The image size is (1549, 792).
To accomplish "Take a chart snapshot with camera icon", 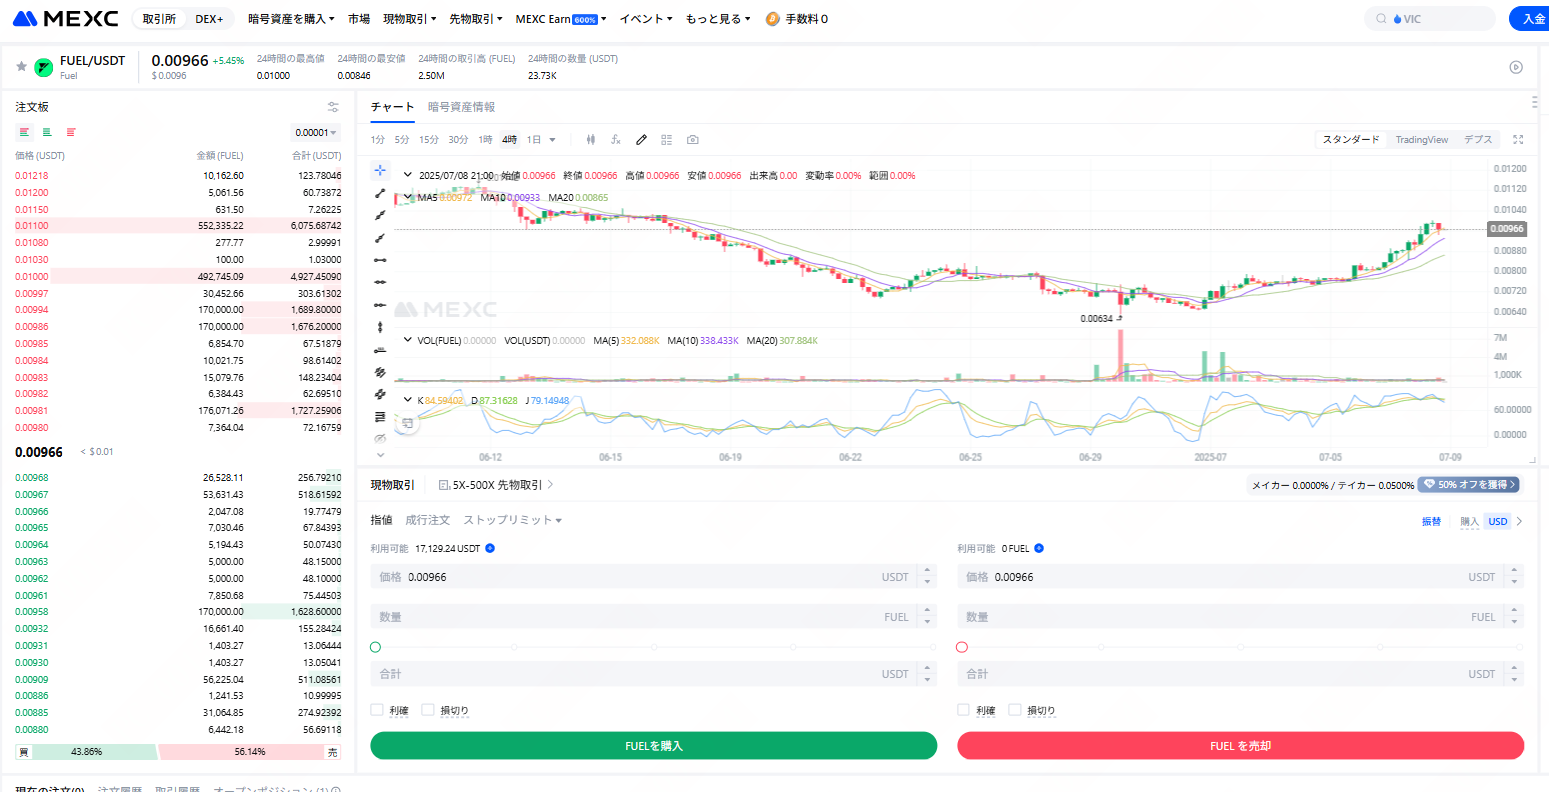I will pyautogui.click(x=693, y=140).
